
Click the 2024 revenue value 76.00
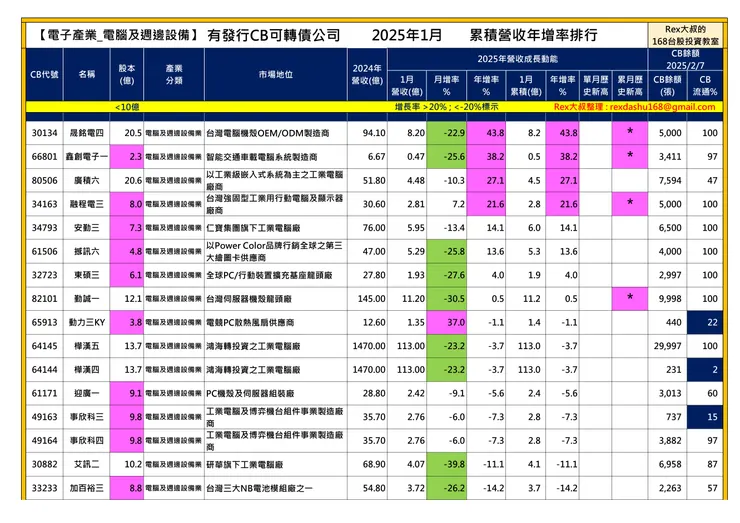(374, 228)
